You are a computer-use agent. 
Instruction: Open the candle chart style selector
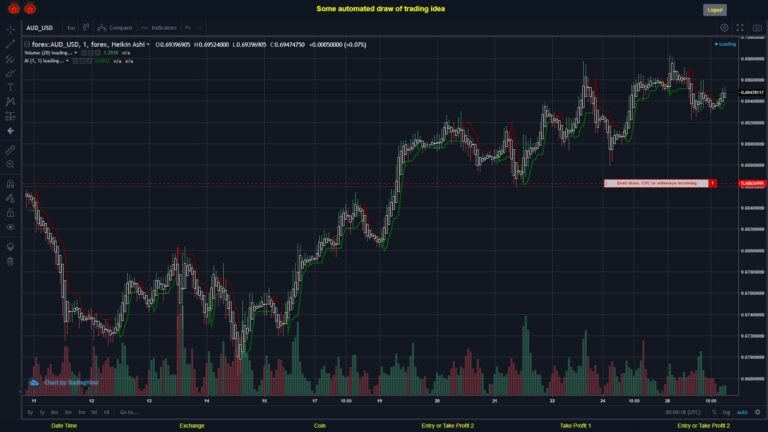coord(86,27)
